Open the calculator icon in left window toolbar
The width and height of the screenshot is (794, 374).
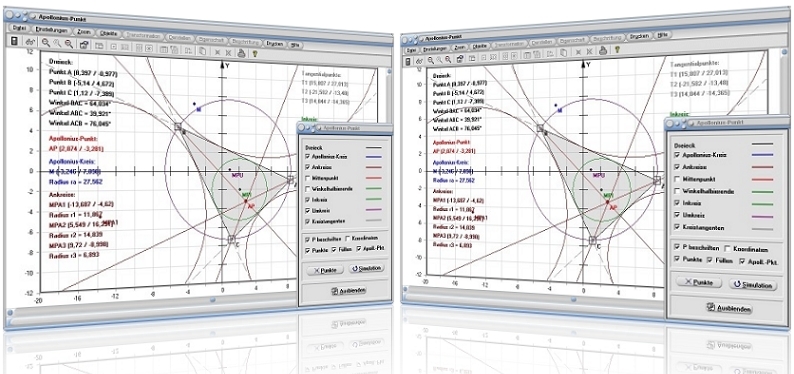pos(14,41)
